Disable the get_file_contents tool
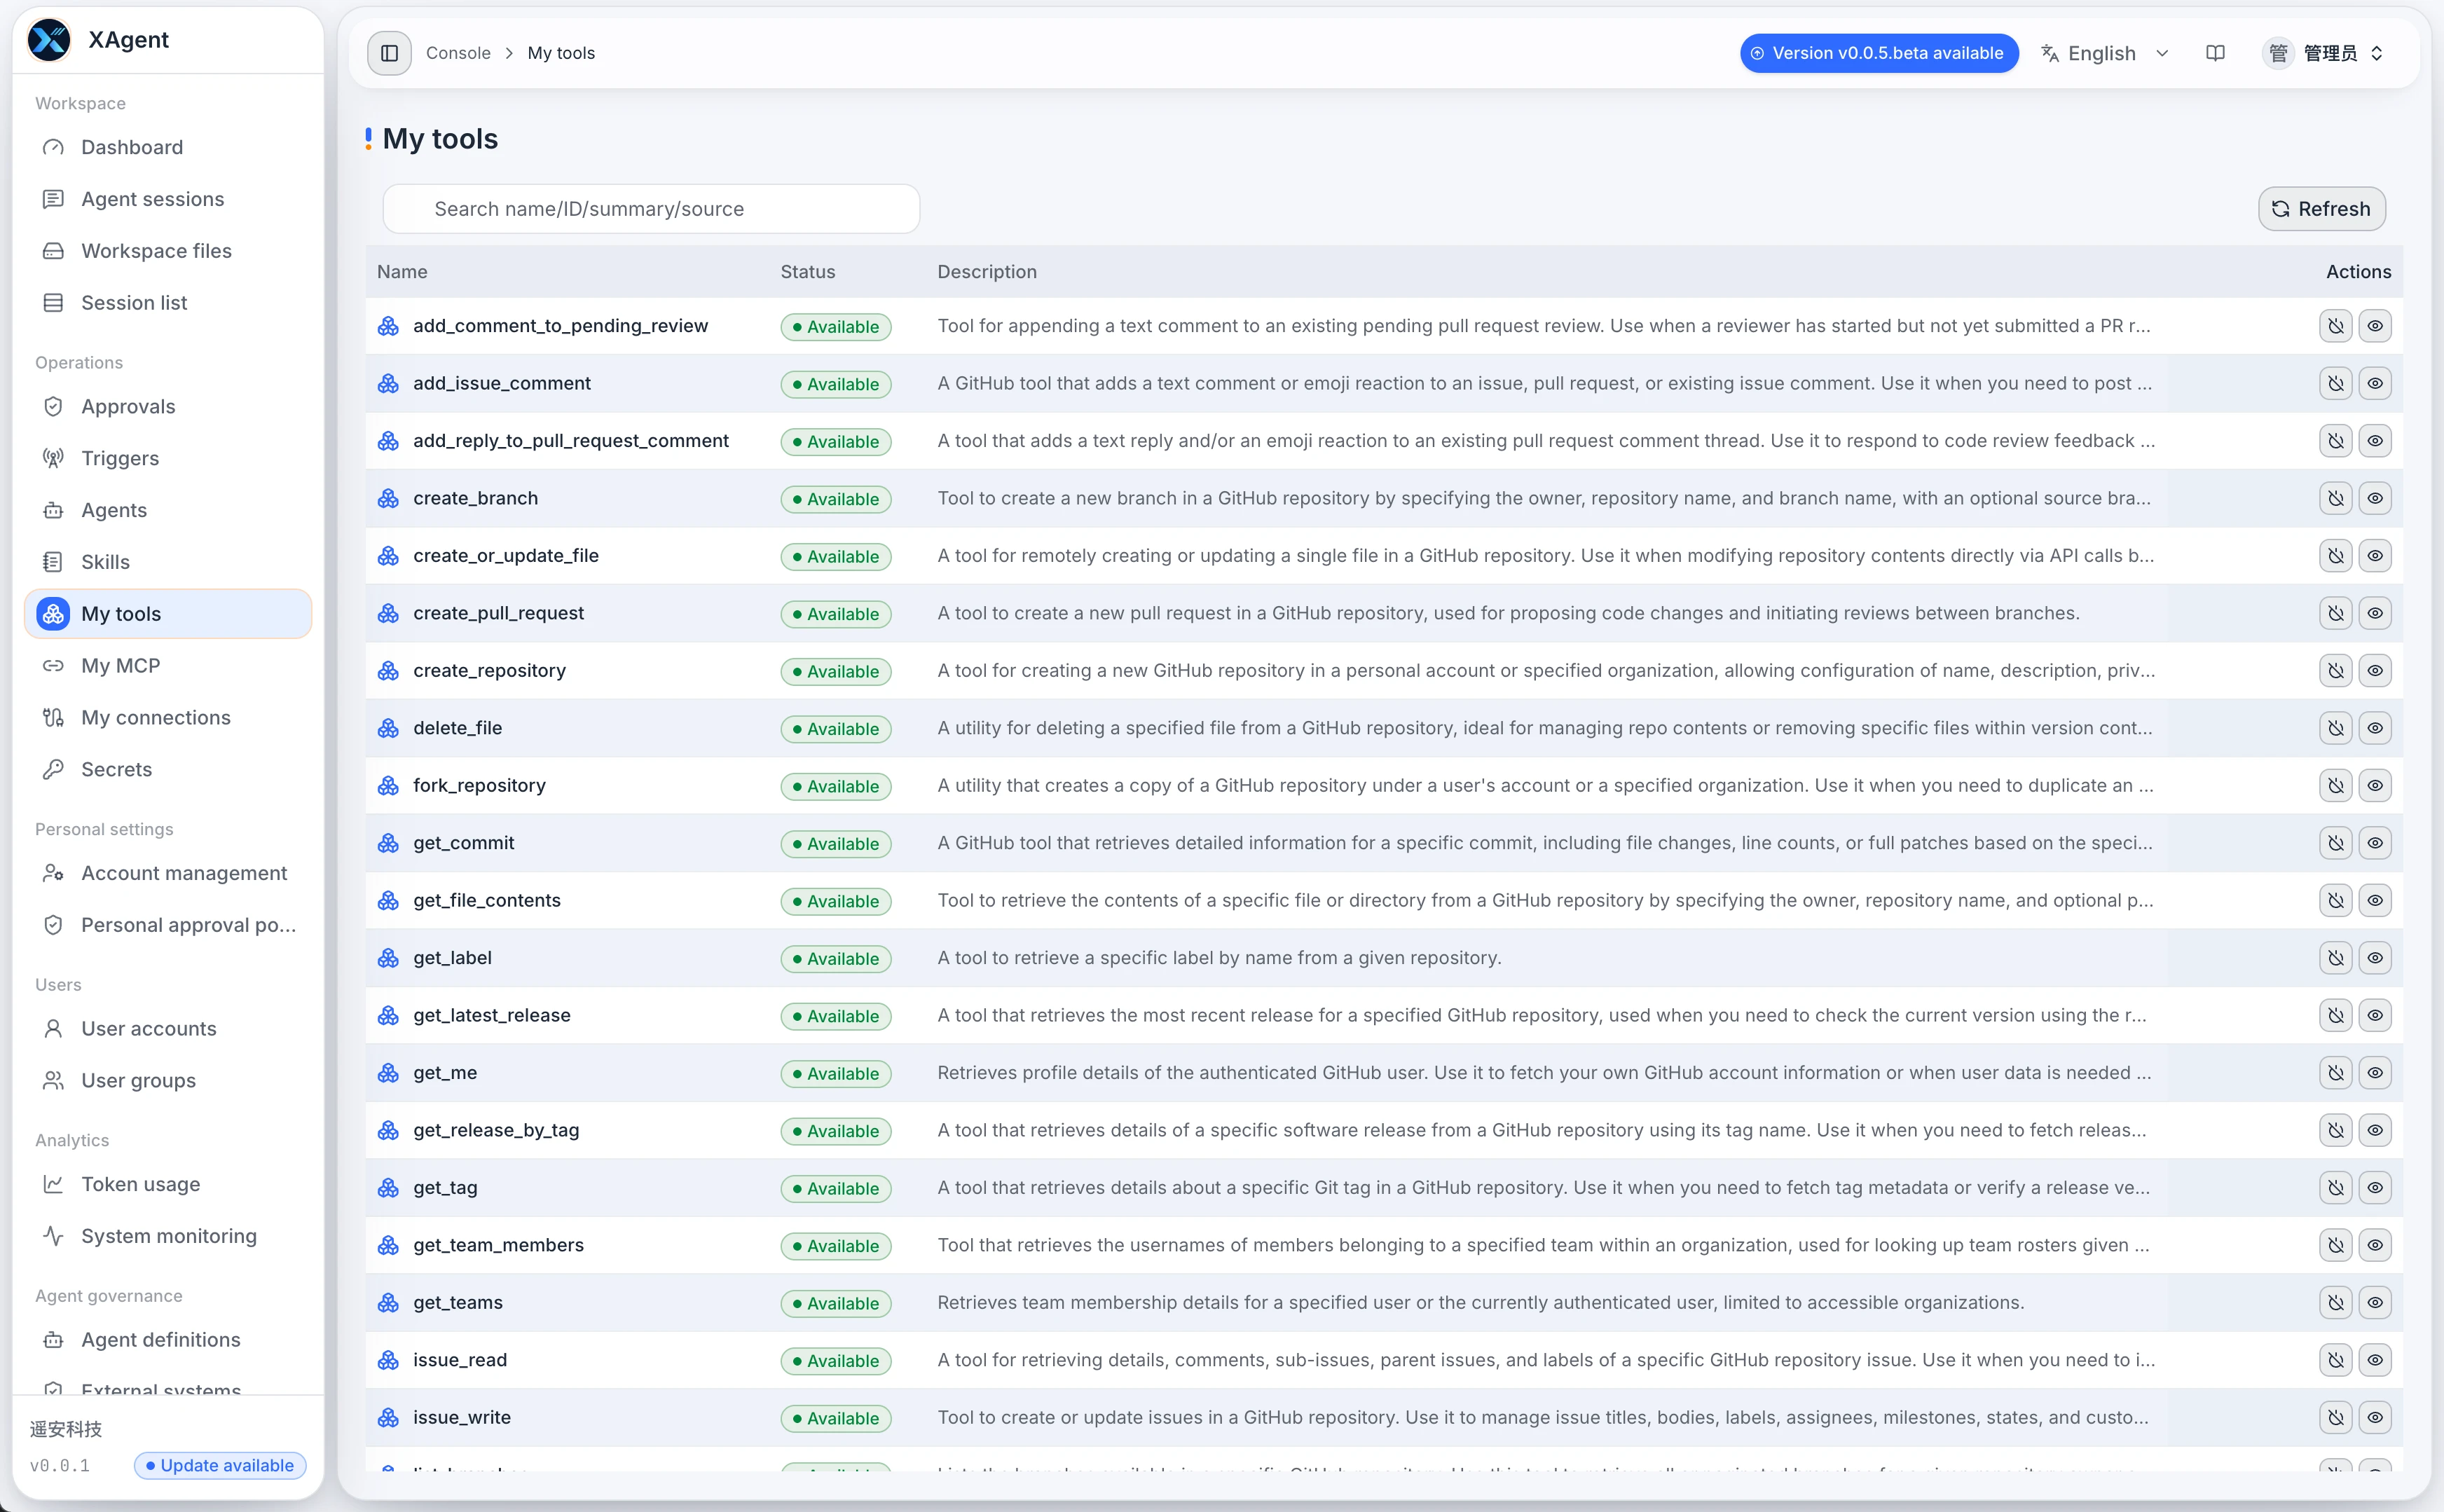The image size is (2444, 1512). pyautogui.click(x=2335, y=901)
